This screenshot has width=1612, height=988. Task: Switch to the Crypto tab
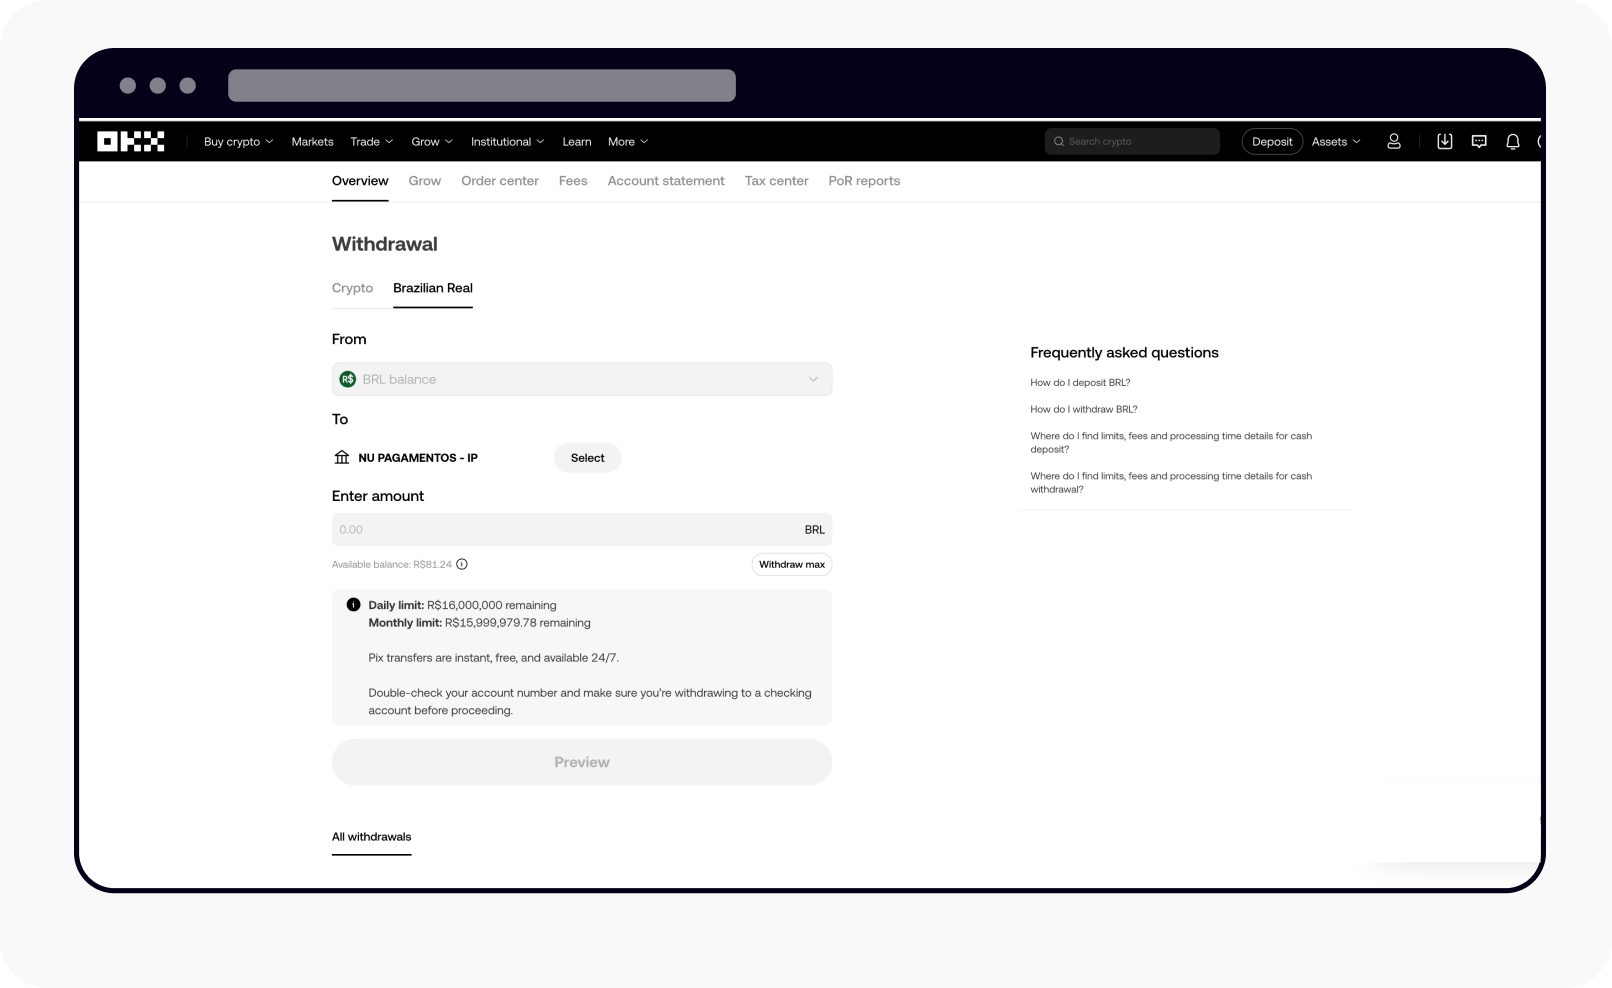tap(352, 288)
